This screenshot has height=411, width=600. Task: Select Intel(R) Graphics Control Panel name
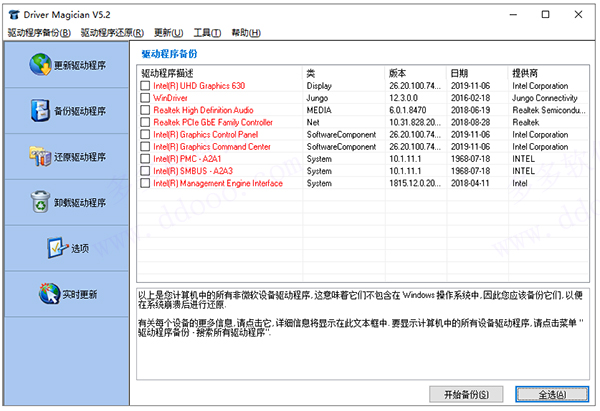click(x=205, y=134)
